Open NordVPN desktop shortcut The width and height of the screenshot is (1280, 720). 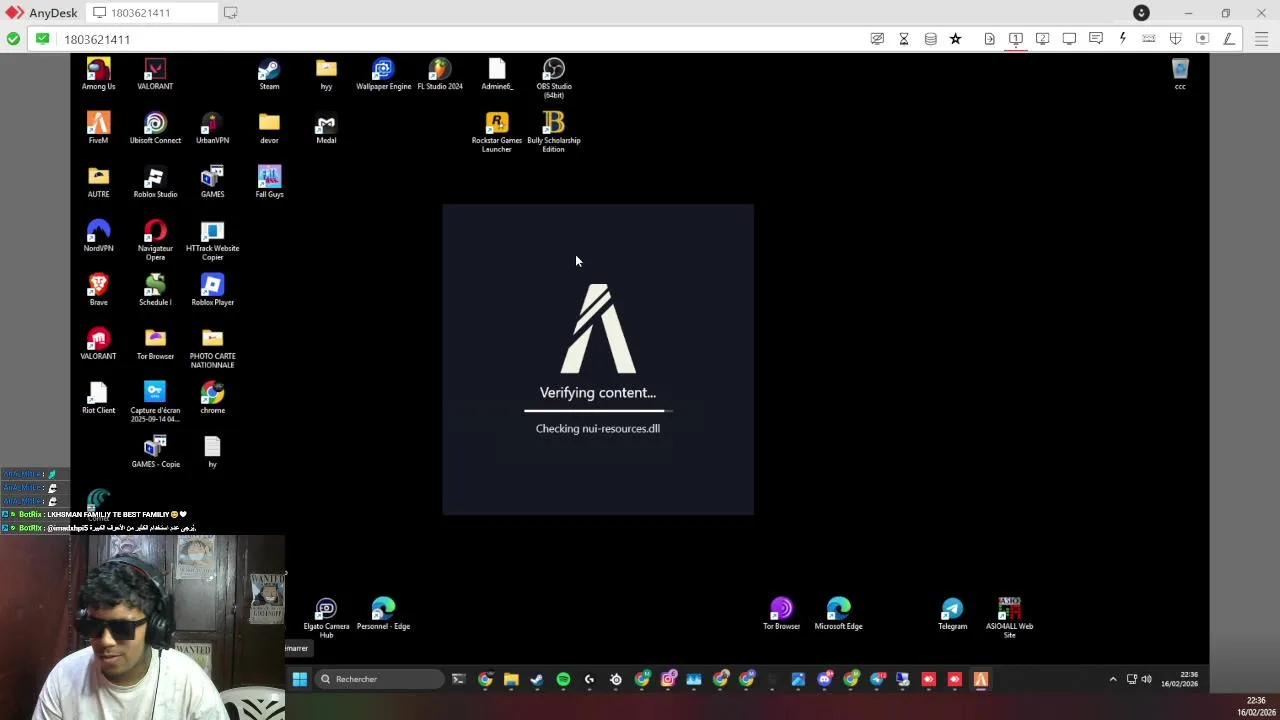pyautogui.click(x=98, y=237)
